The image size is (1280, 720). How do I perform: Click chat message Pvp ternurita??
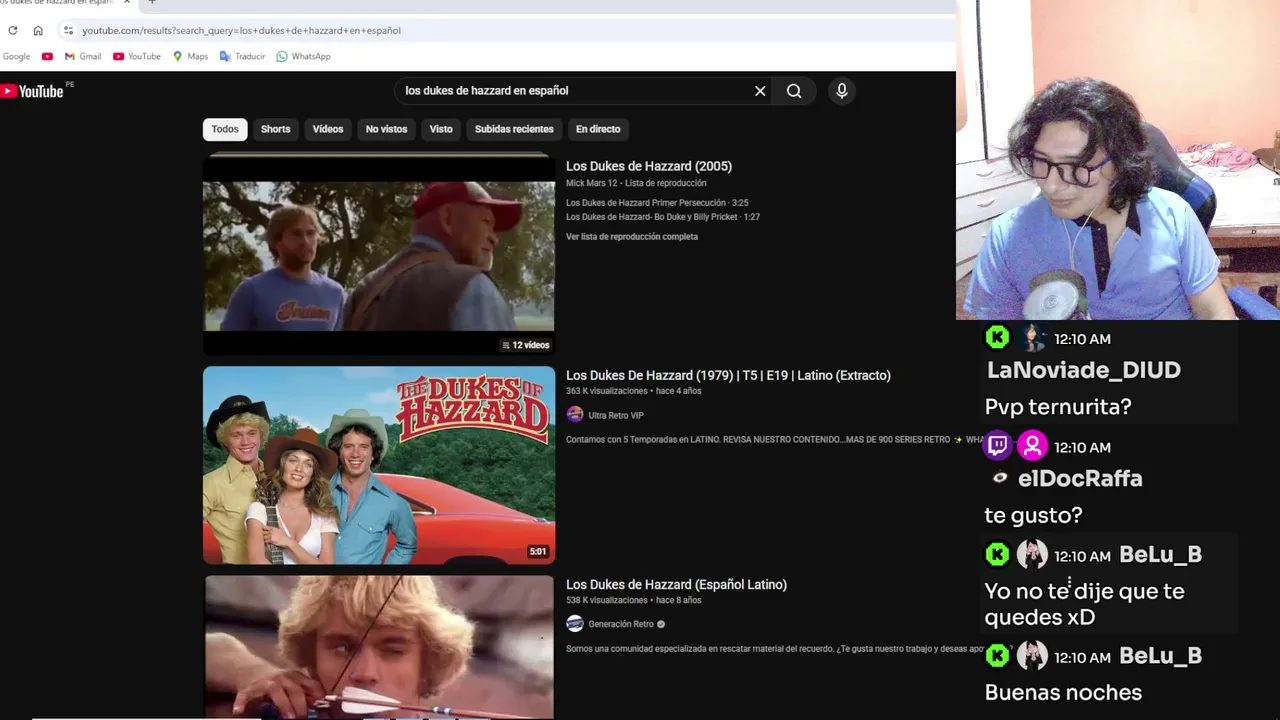coord(1058,407)
